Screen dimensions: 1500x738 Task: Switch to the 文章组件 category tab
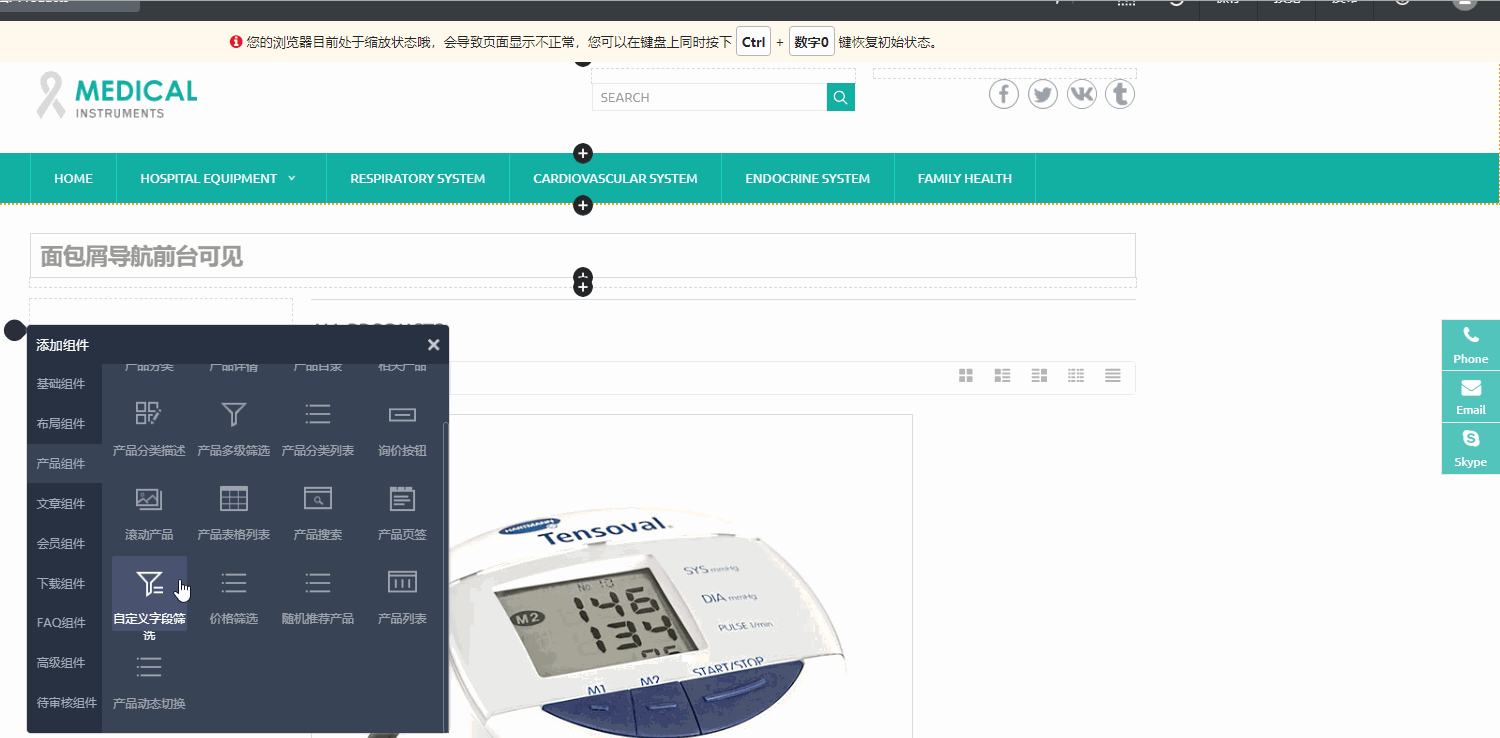tap(61, 504)
